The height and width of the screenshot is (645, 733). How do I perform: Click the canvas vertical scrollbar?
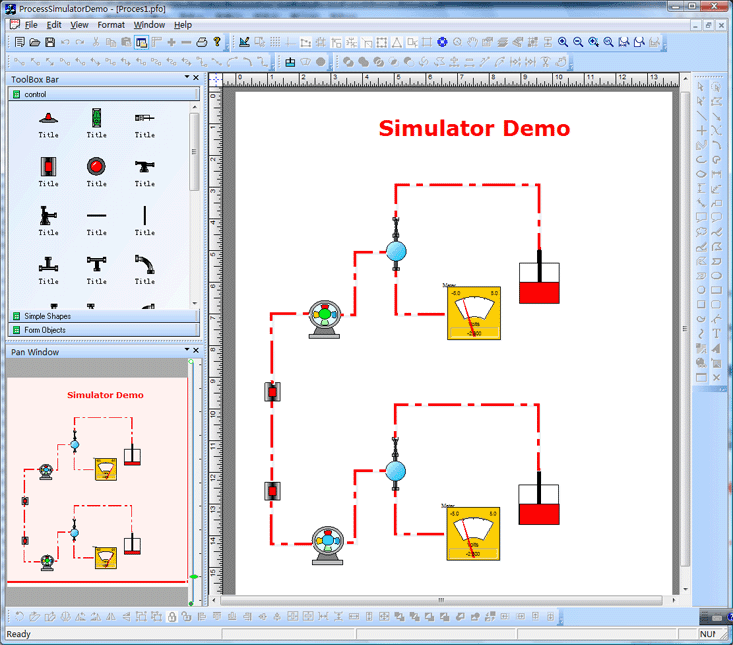pos(685,329)
